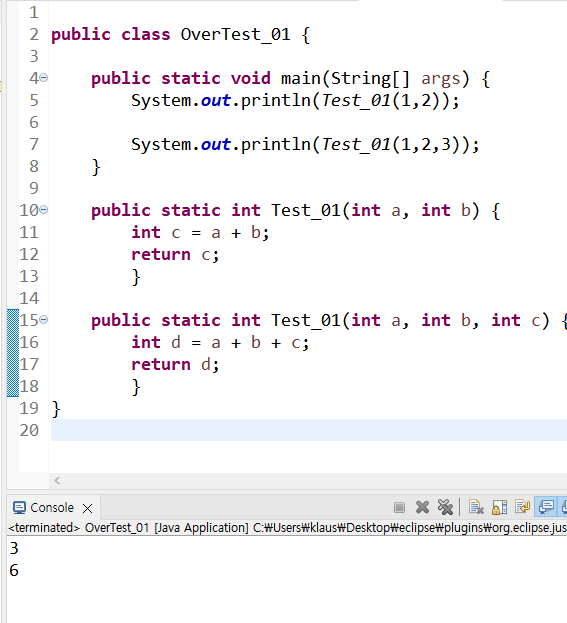Click line number 7 in gutter
This screenshot has height=623, width=567.
[x=34, y=144]
